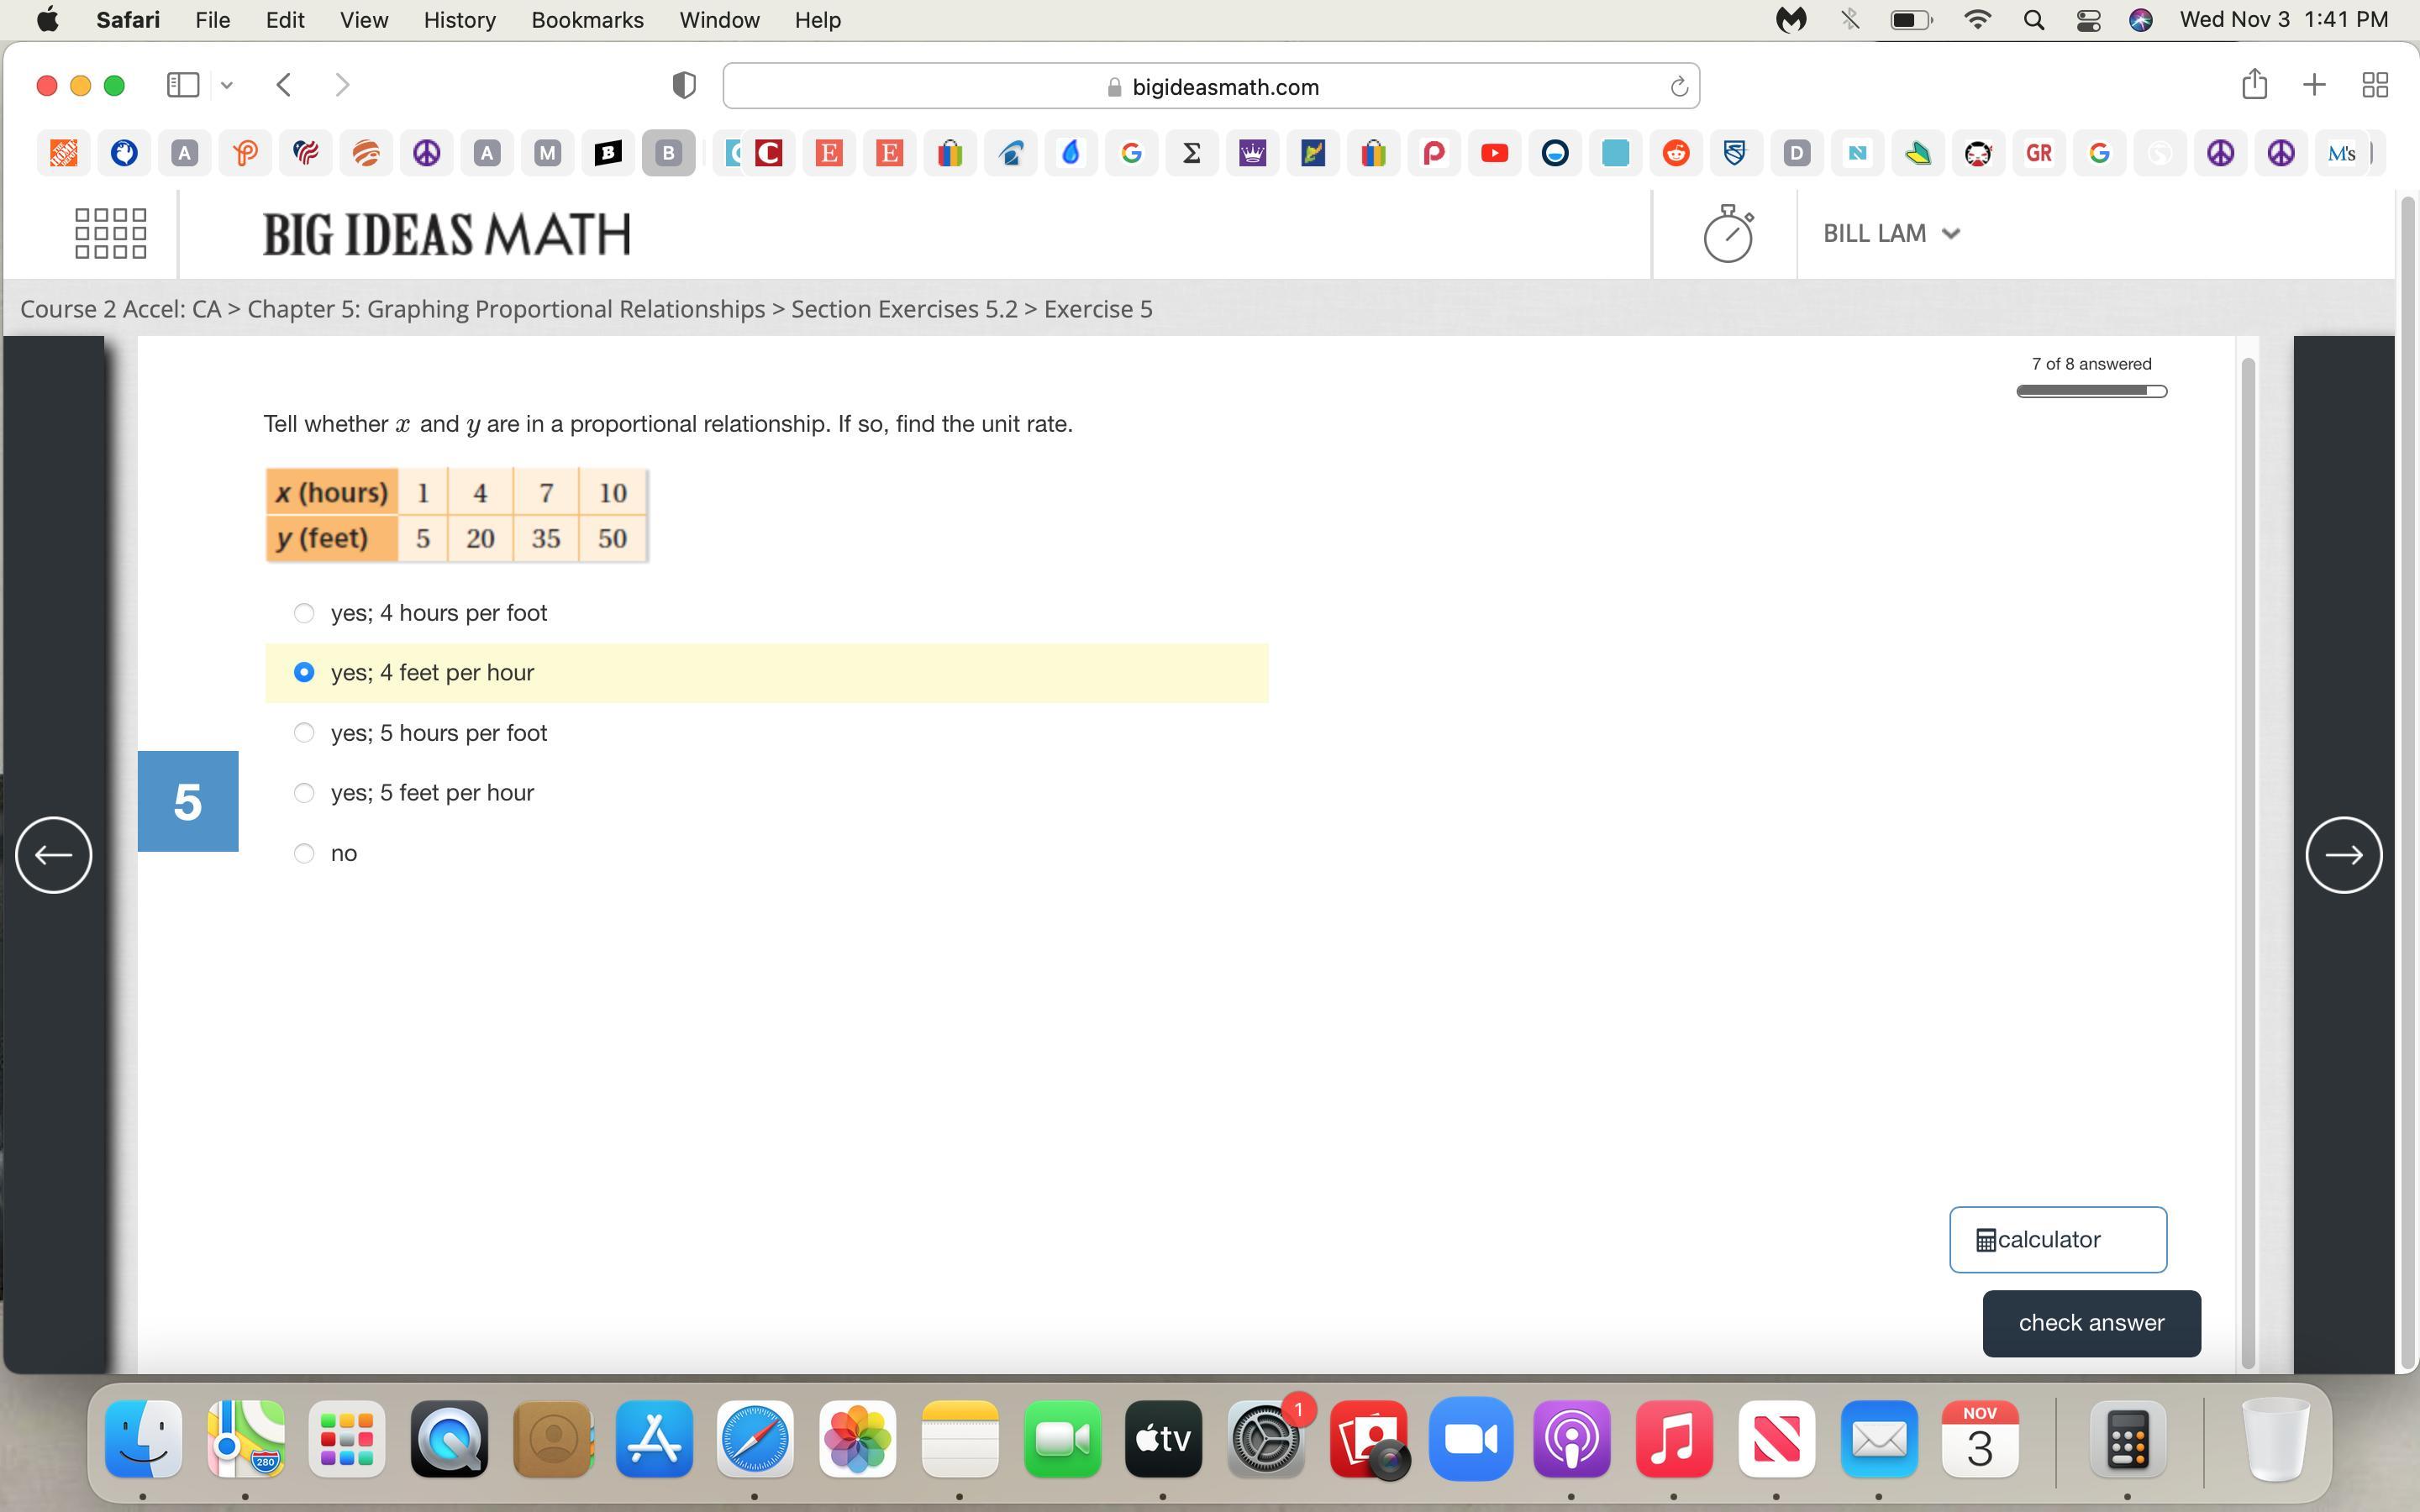Image resolution: width=2420 pixels, height=1512 pixels.
Task: Expand the sidebar options chevron in Safari
Action: (227, 85)
